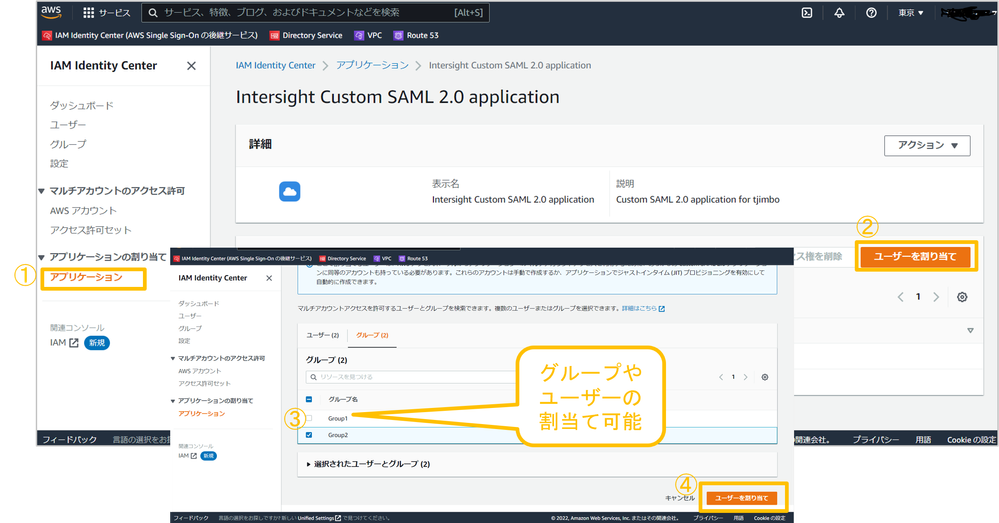This screenshot has height=523, width=999.
Task: Switch to the ユーザー (2) tab
Action: click(x=322, y=335)
